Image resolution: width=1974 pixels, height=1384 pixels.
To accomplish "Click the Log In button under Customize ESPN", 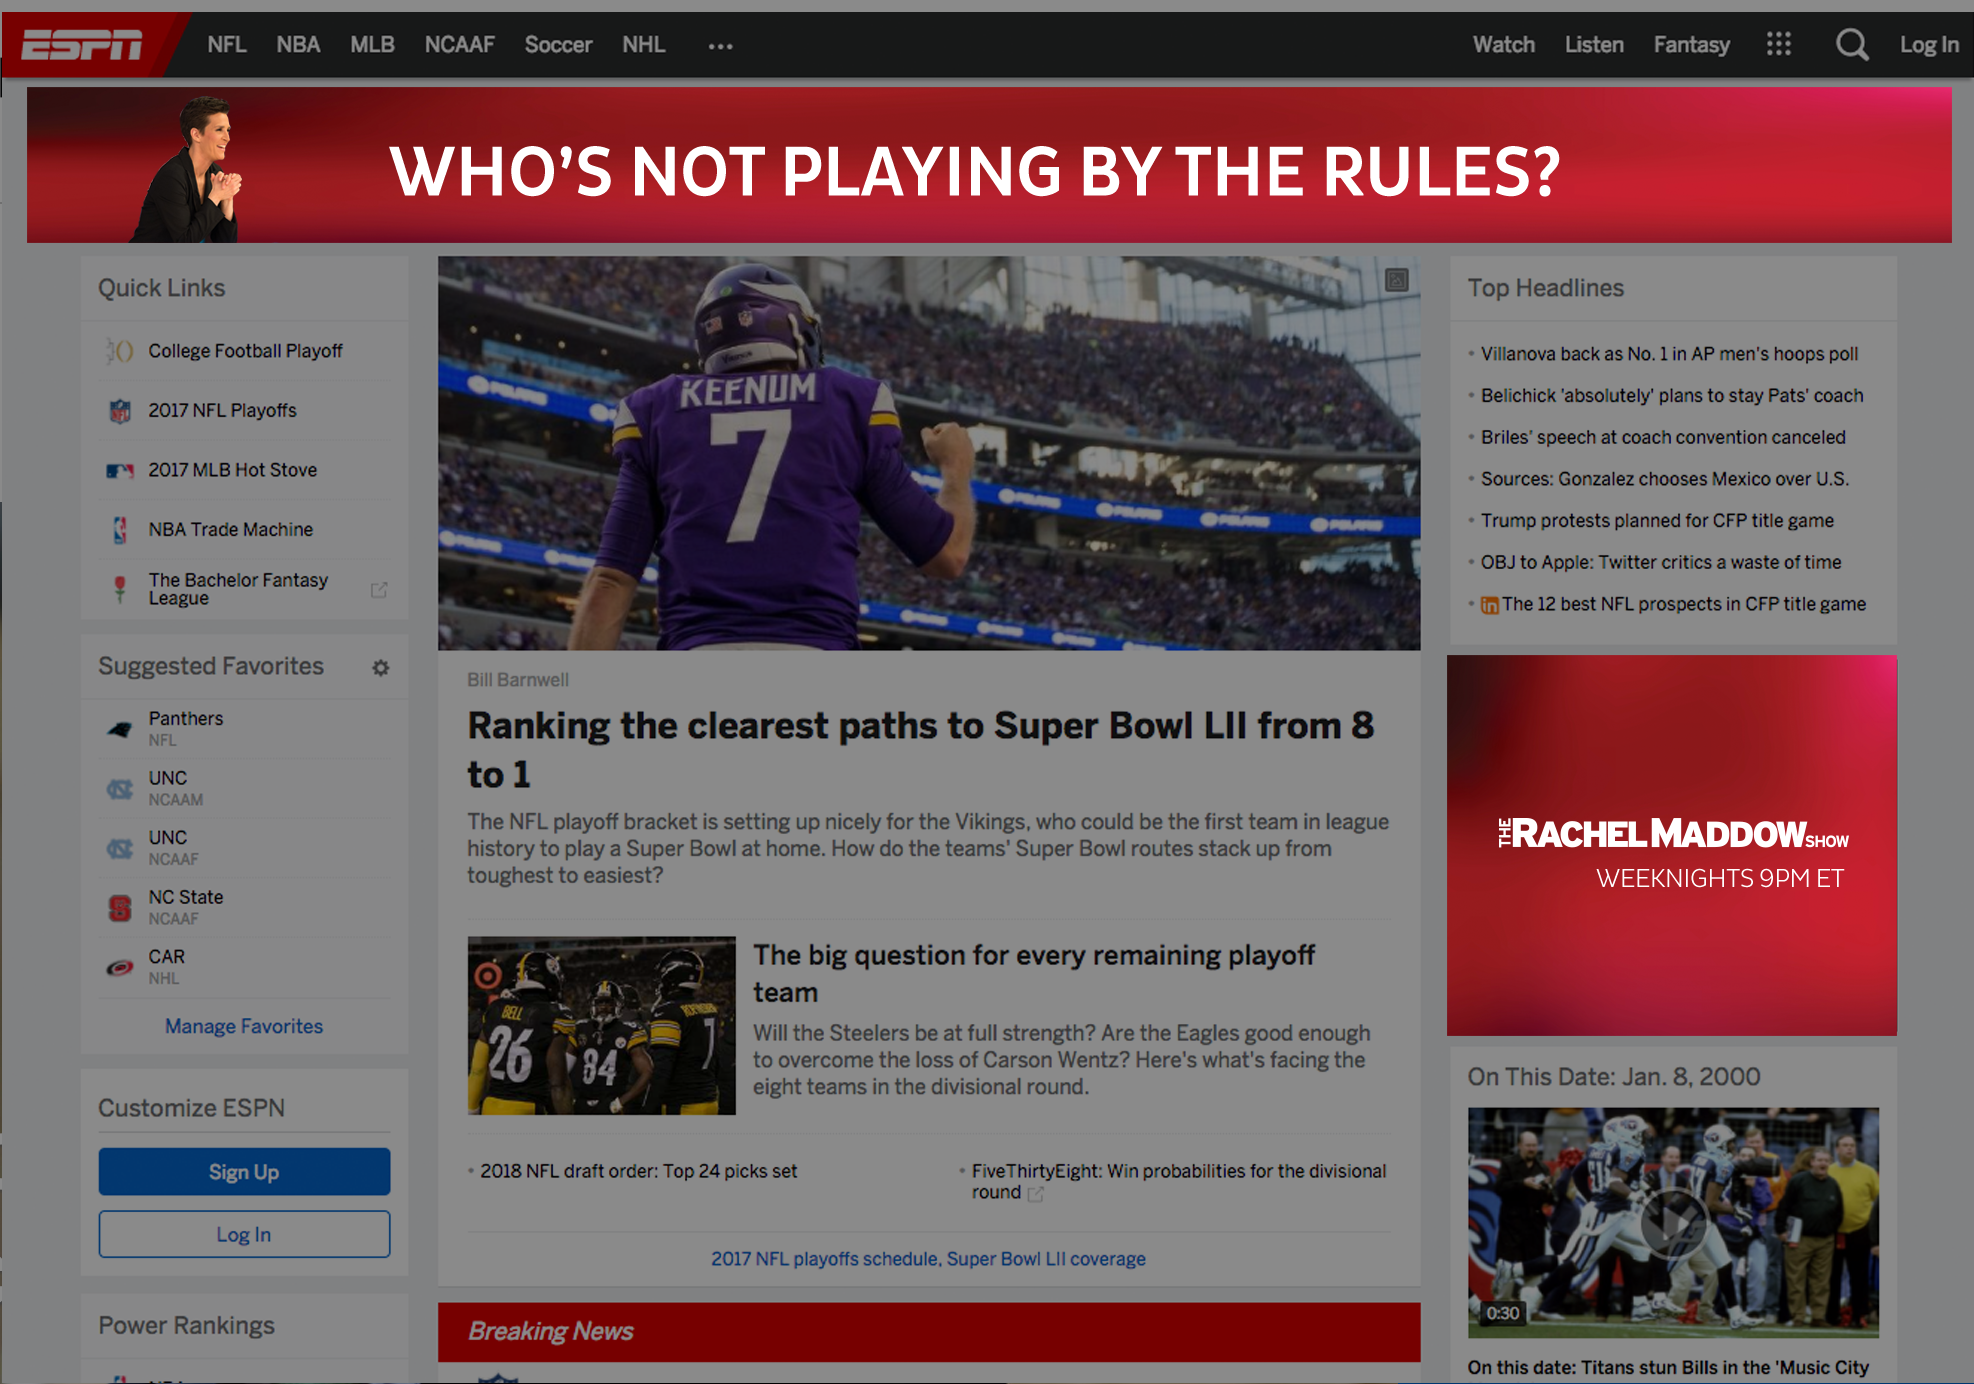I will pos(244,1234).
